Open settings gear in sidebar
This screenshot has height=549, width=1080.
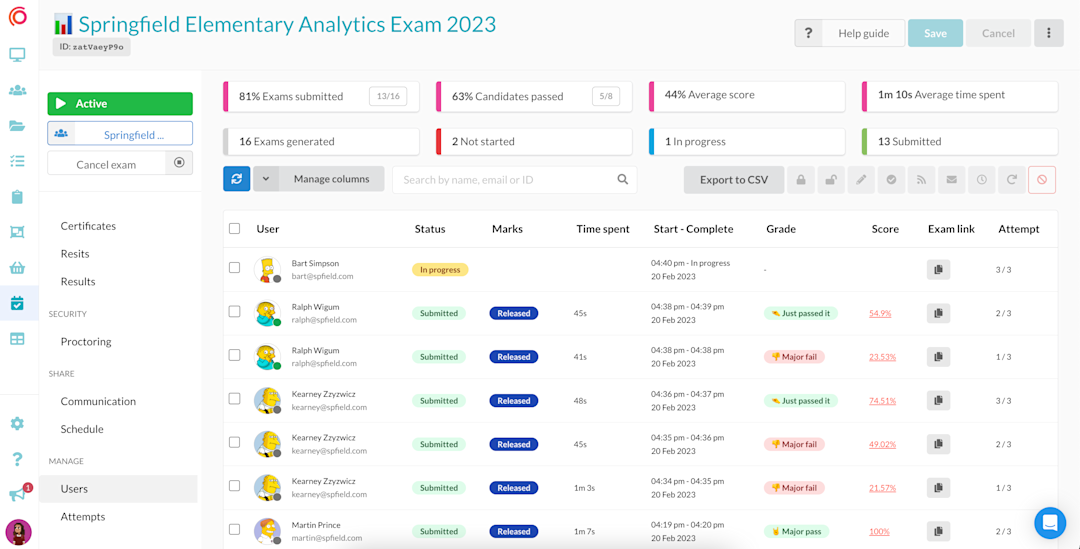[x=17, y=423]
